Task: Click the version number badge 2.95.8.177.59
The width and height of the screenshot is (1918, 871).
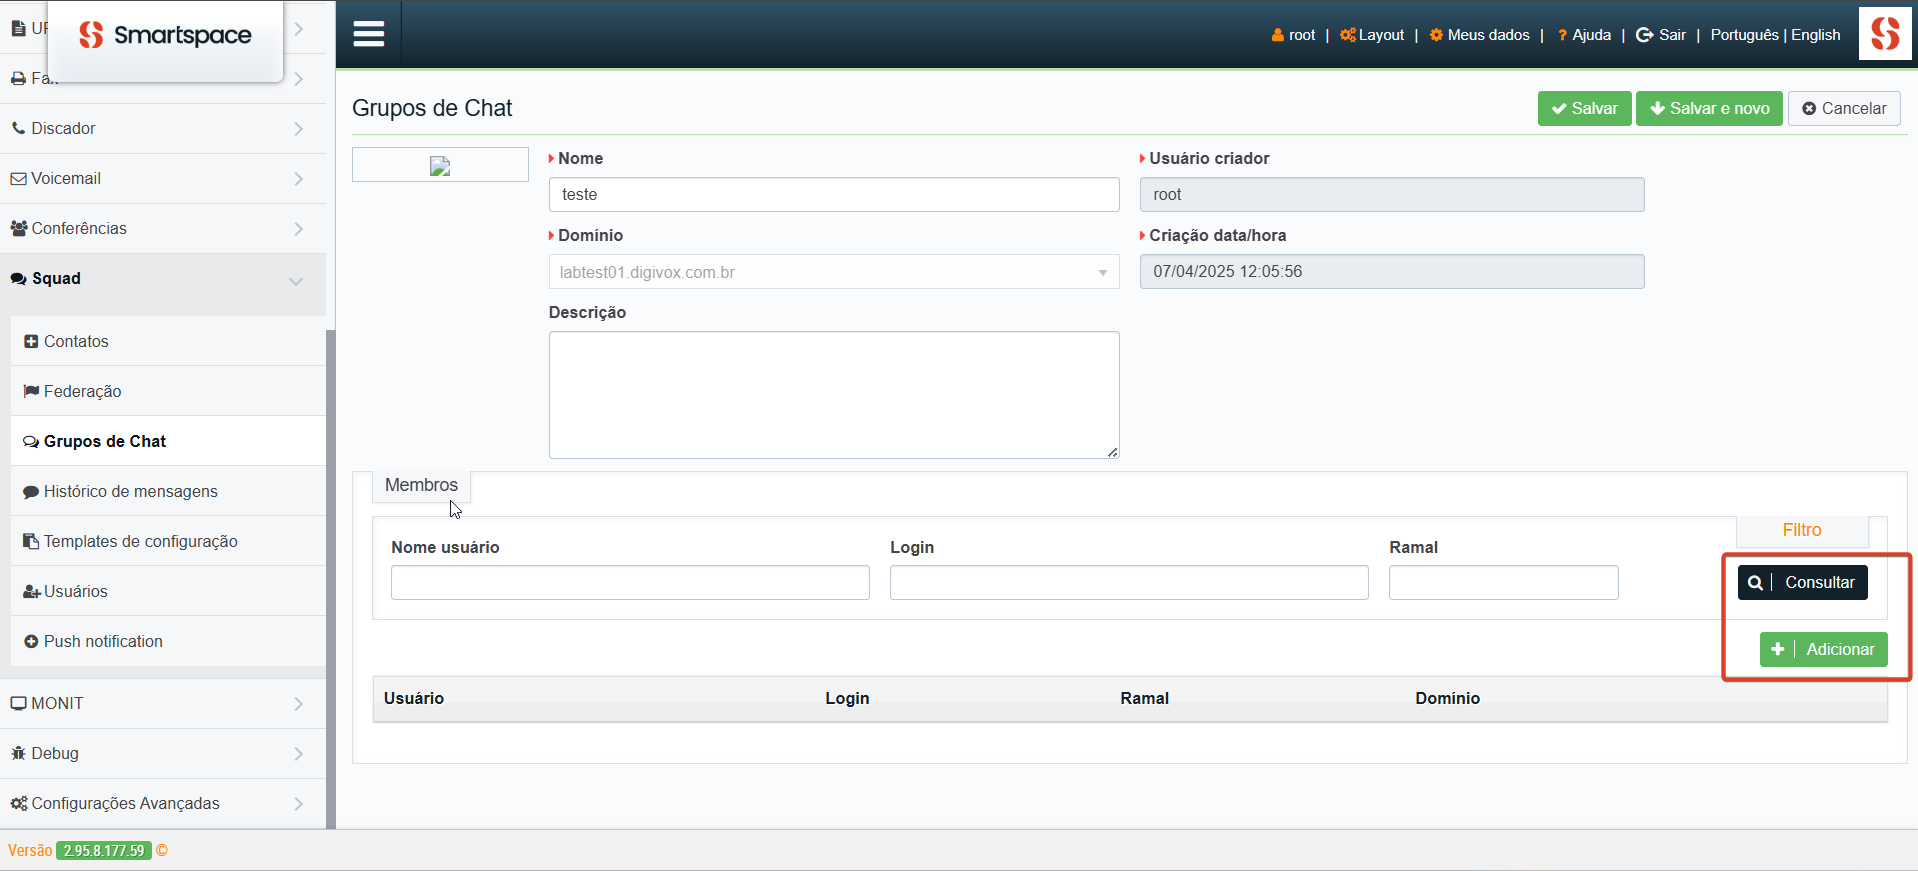Action: (104, 851)
